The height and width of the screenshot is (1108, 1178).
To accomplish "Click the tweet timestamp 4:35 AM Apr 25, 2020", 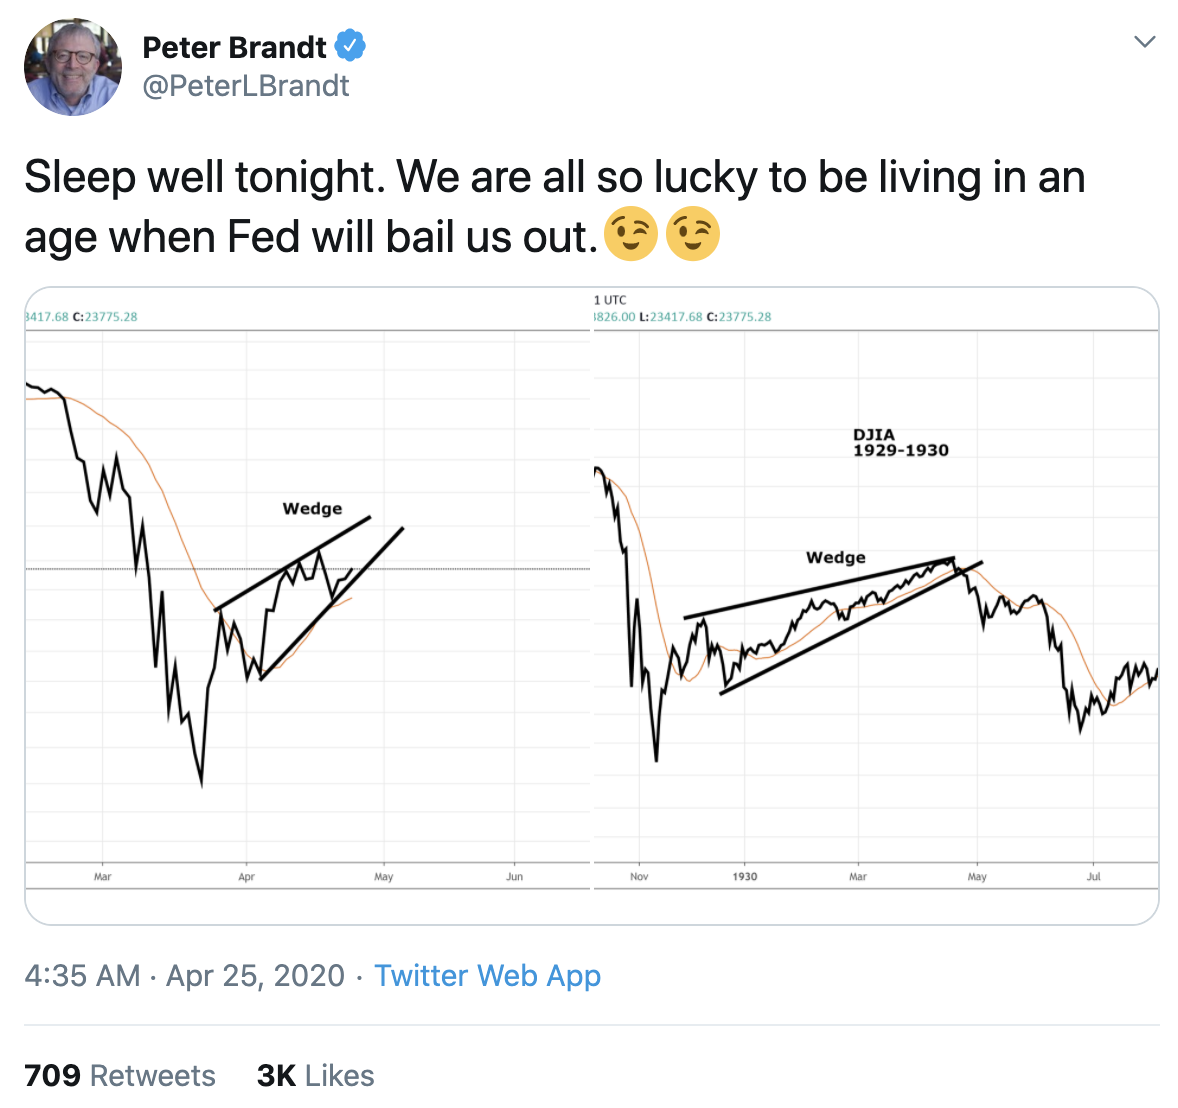I will point(185,976).
